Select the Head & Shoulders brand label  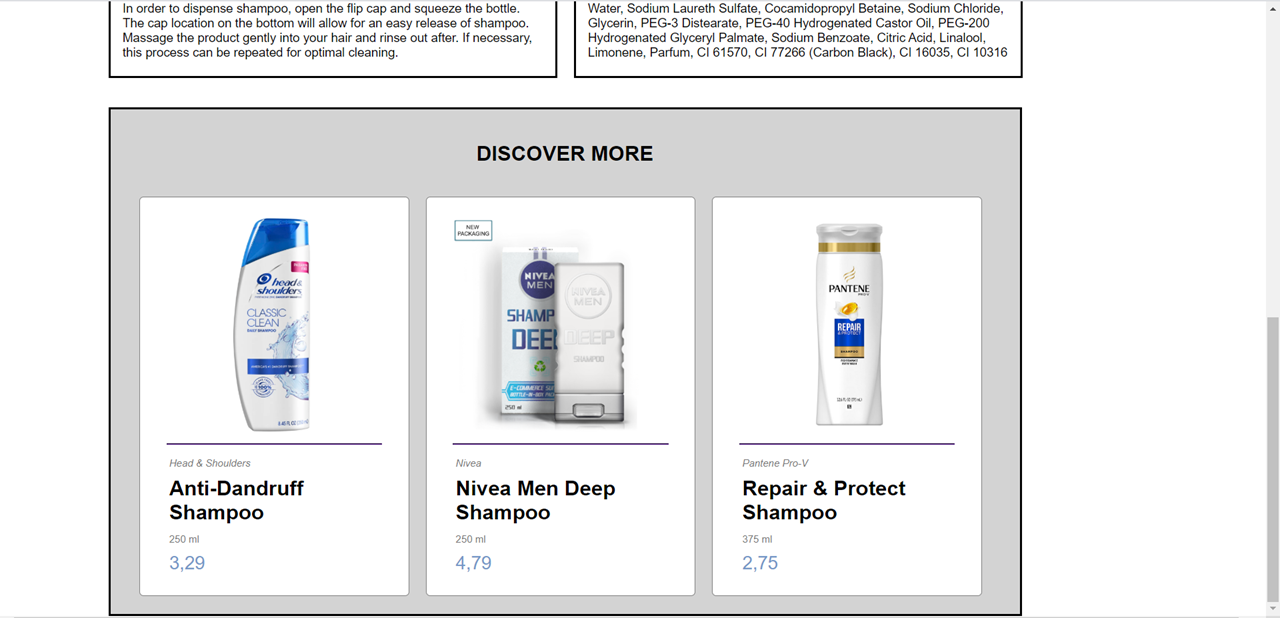pos(210,463)
